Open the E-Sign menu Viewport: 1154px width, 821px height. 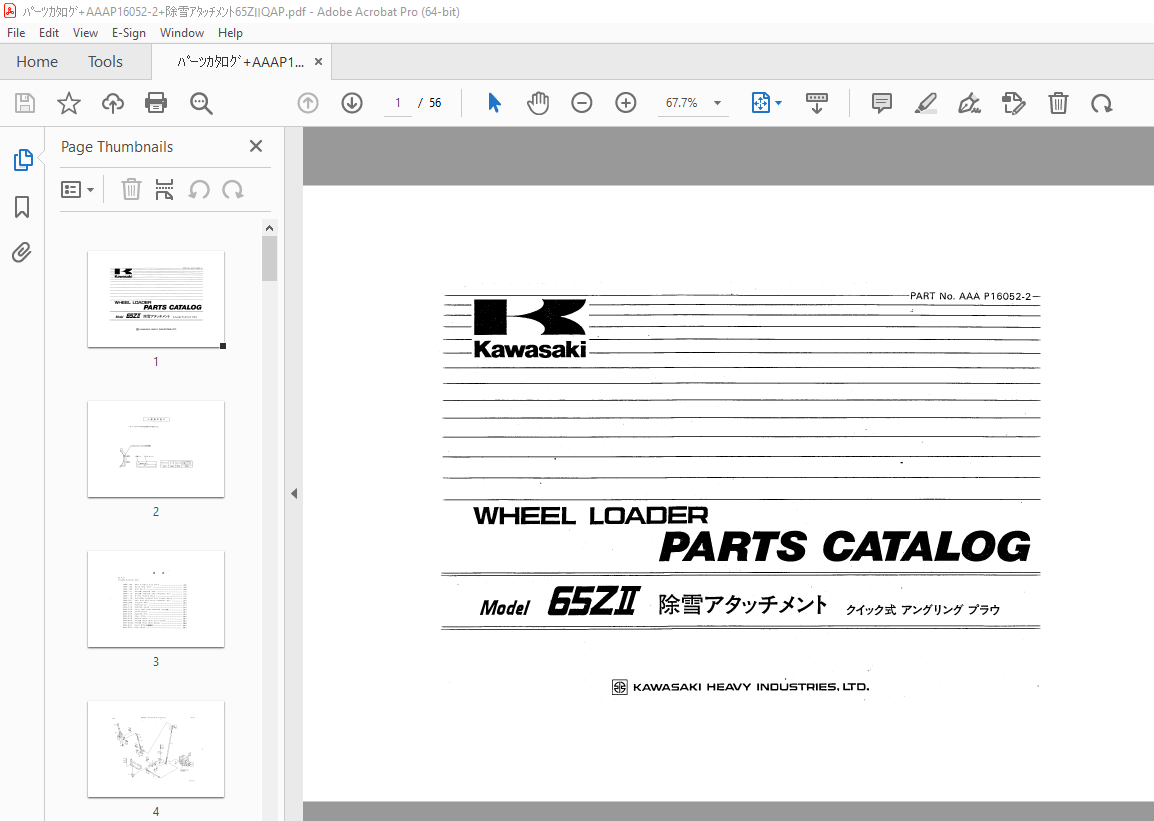coord(129,33)
